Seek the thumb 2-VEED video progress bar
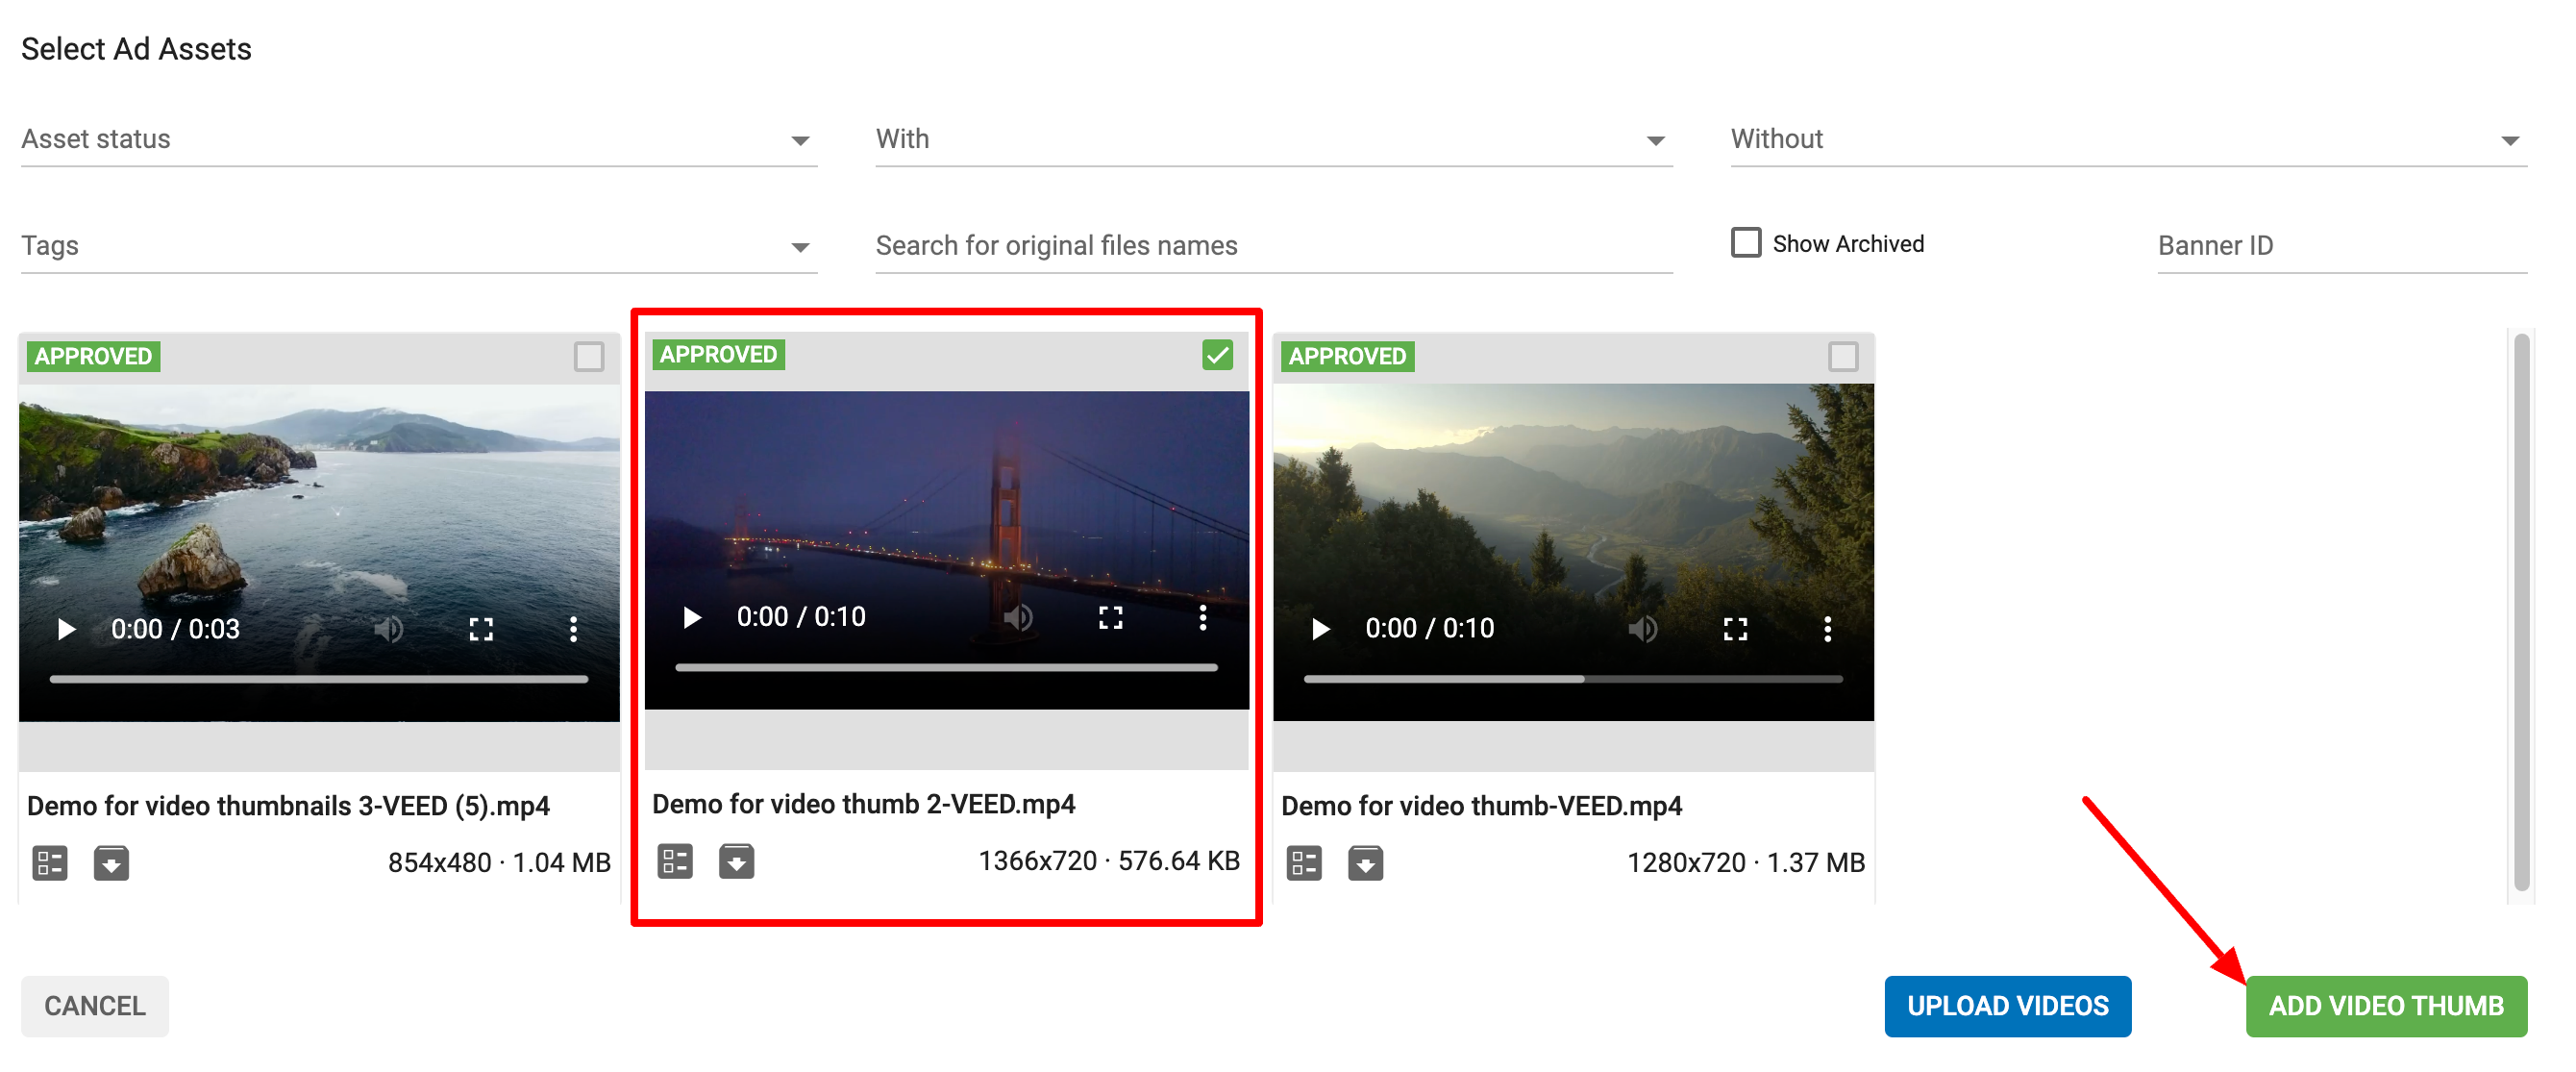Image resolution: width=2576 pixels, height=1072 pixels. [x=946, y=667]
